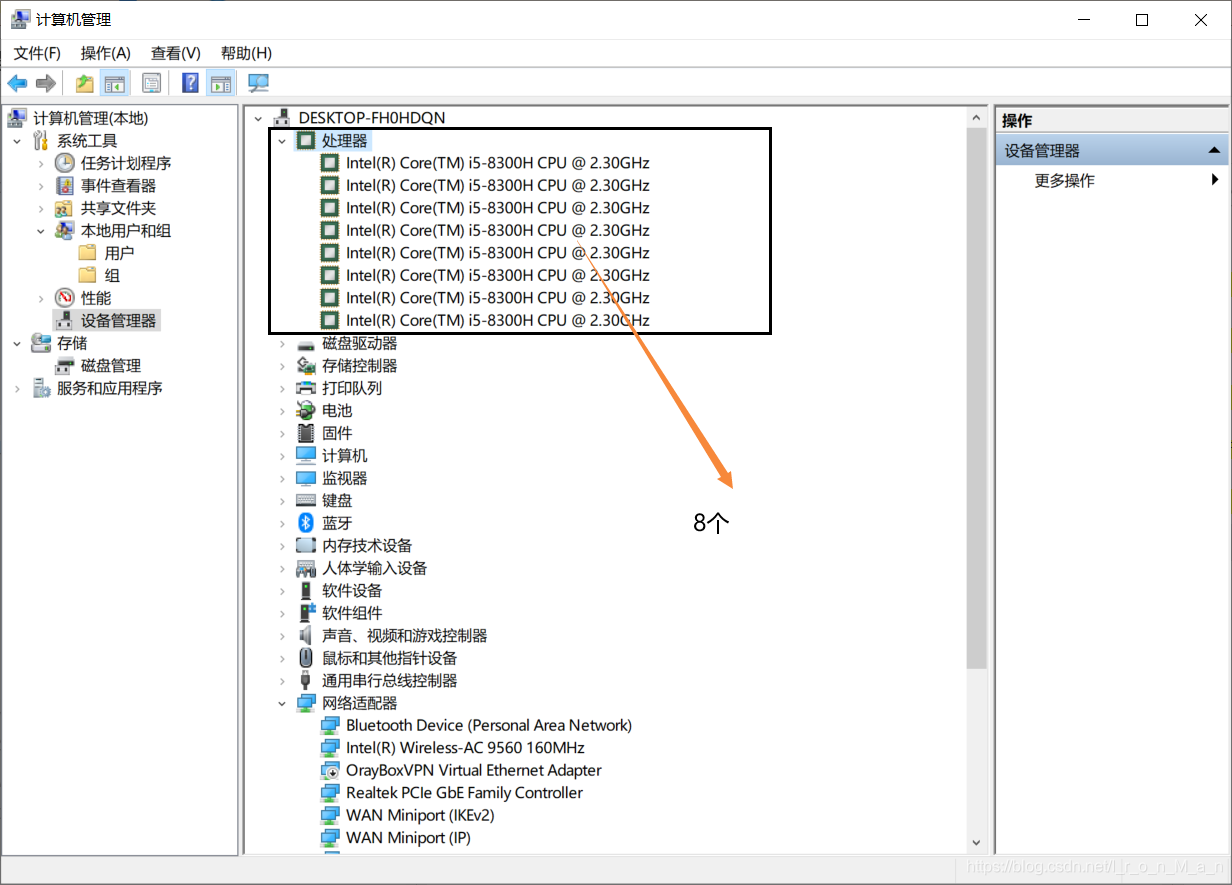Expand the 服务和应用程序 tree node
Viewport: 1232px width, 885px height.
pos(16,388)
